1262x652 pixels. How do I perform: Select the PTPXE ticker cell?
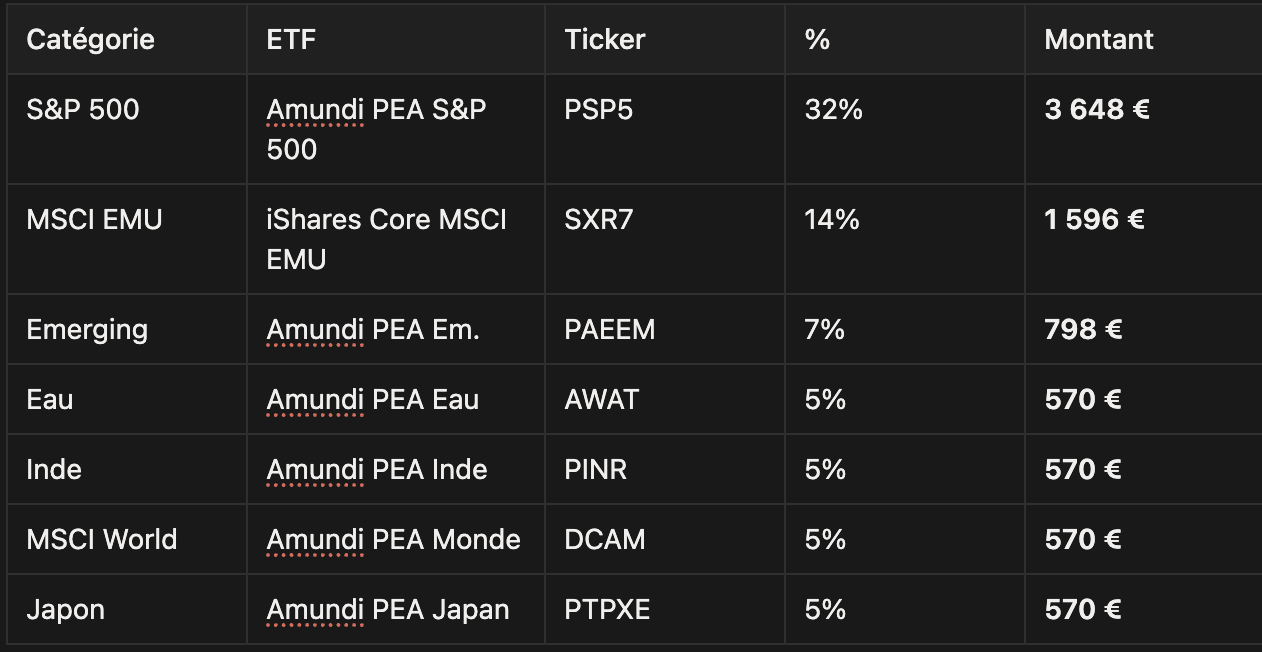pyautogui.click(x=607, y=610)
